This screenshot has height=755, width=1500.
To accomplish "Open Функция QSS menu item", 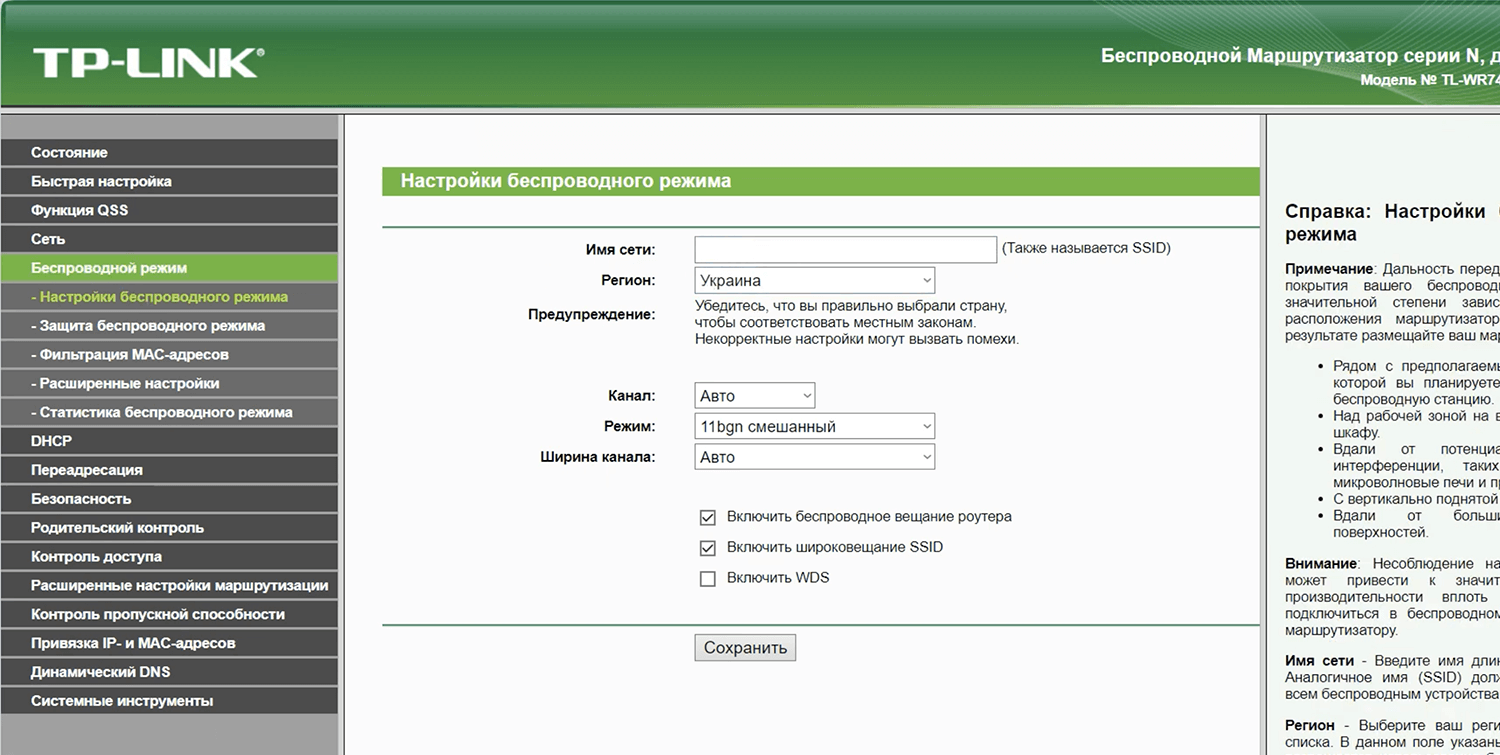I will click(x=79, y=211).
